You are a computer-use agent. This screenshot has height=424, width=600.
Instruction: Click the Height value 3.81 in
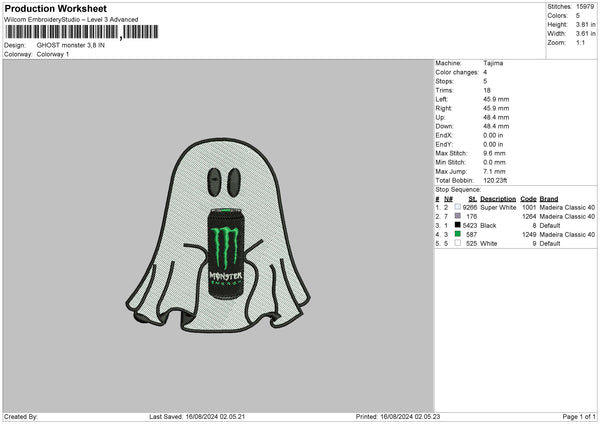pos(585,24)
